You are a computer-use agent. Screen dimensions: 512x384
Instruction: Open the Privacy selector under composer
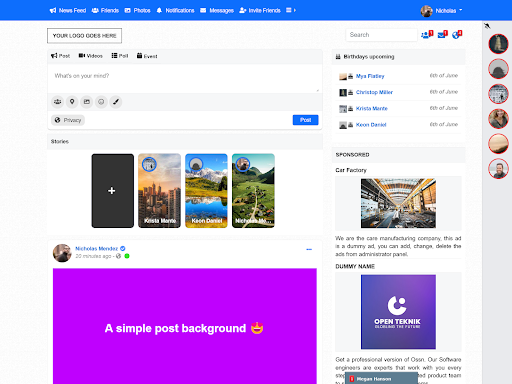[68, 120]
